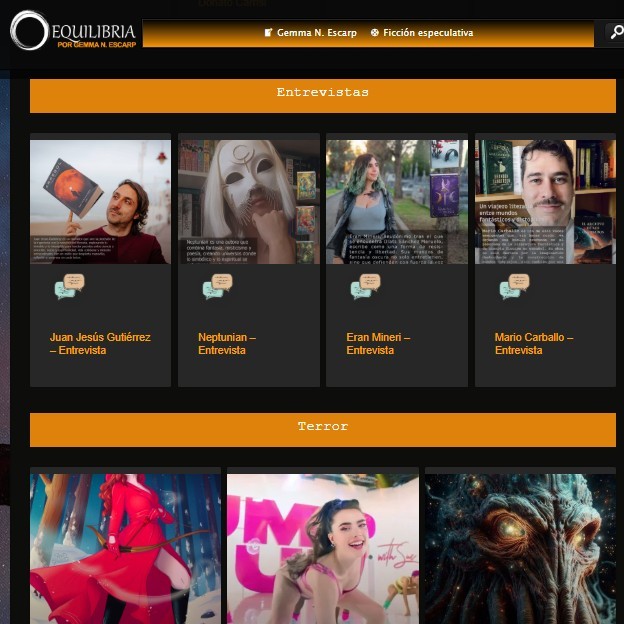Click the Equilibria logo
The width and height of the screenshot is (624, 624).
[73, 31]
